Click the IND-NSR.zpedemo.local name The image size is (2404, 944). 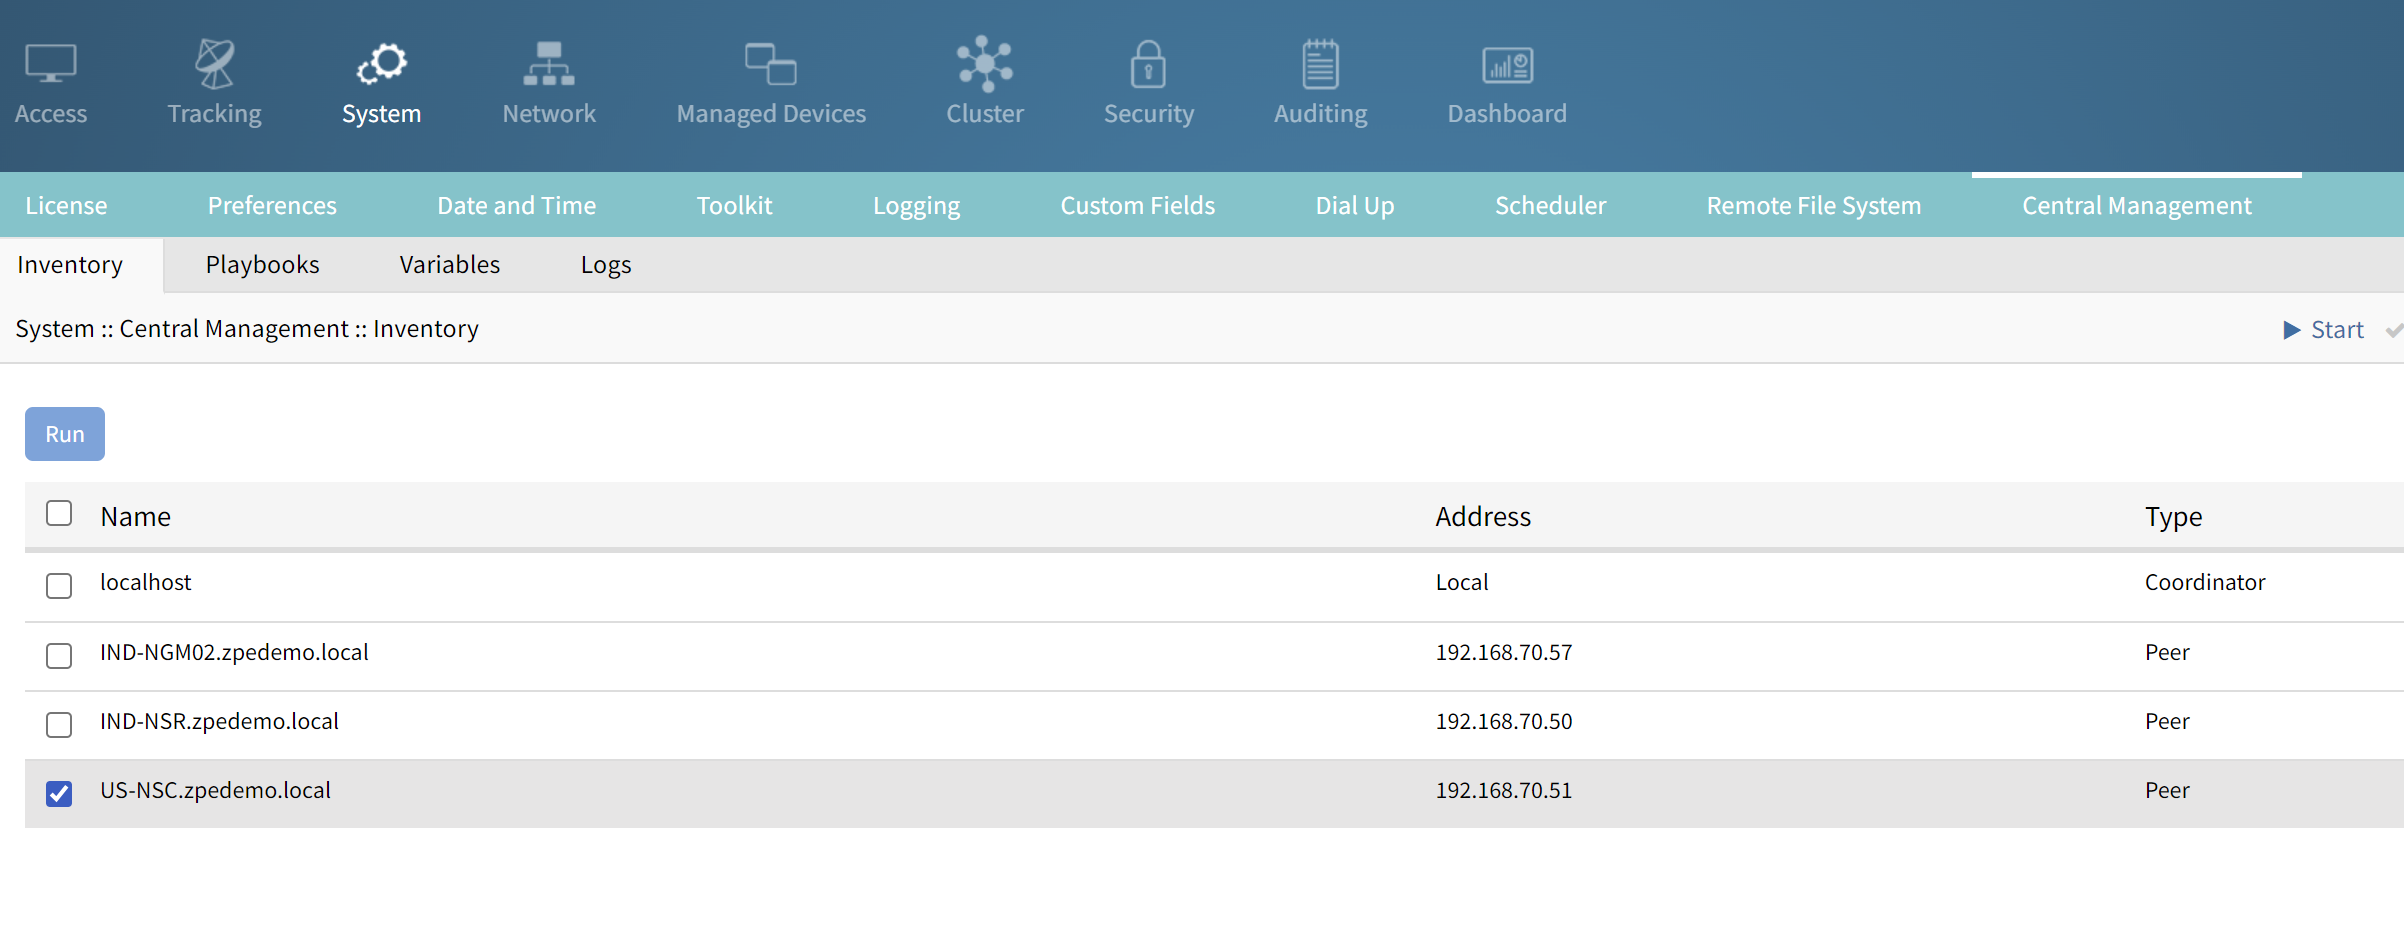[219, 721]
